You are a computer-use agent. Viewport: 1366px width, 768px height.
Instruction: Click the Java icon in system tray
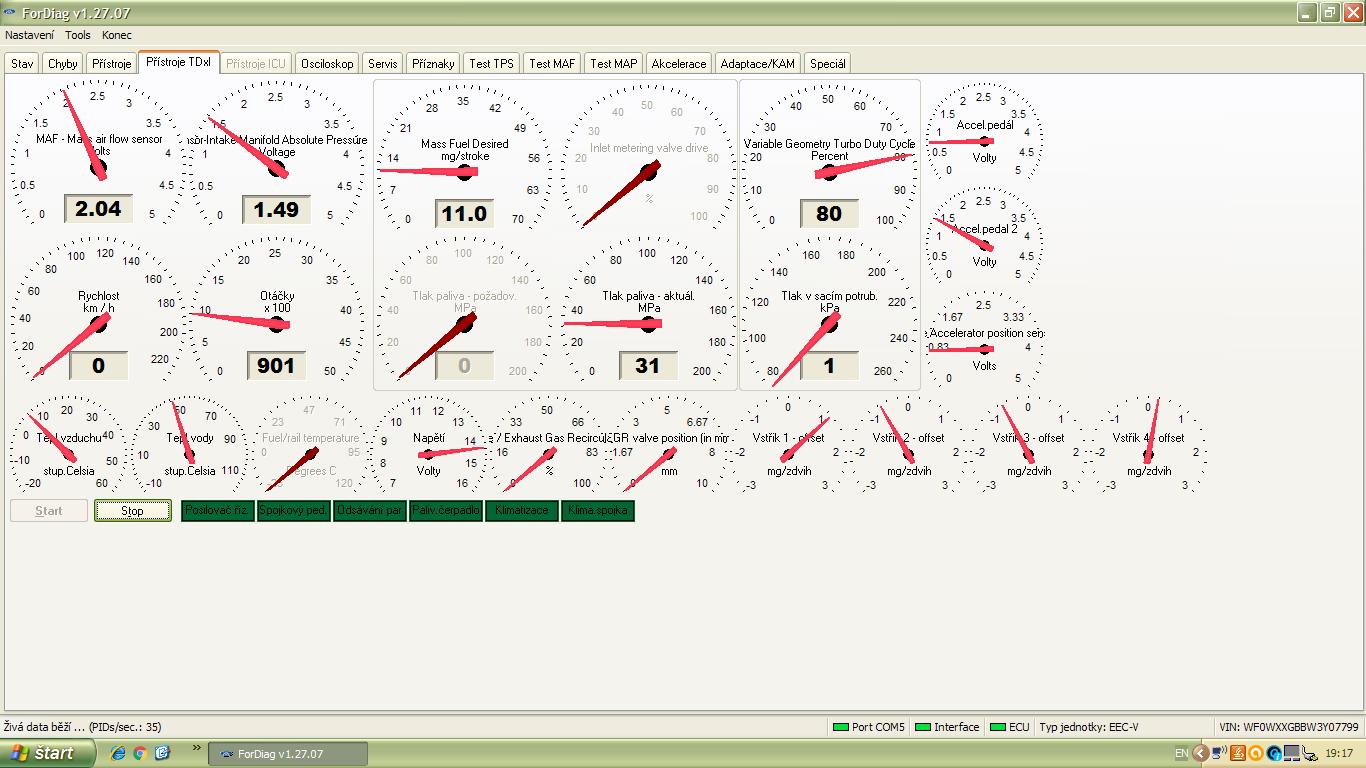click(1237, 753)
